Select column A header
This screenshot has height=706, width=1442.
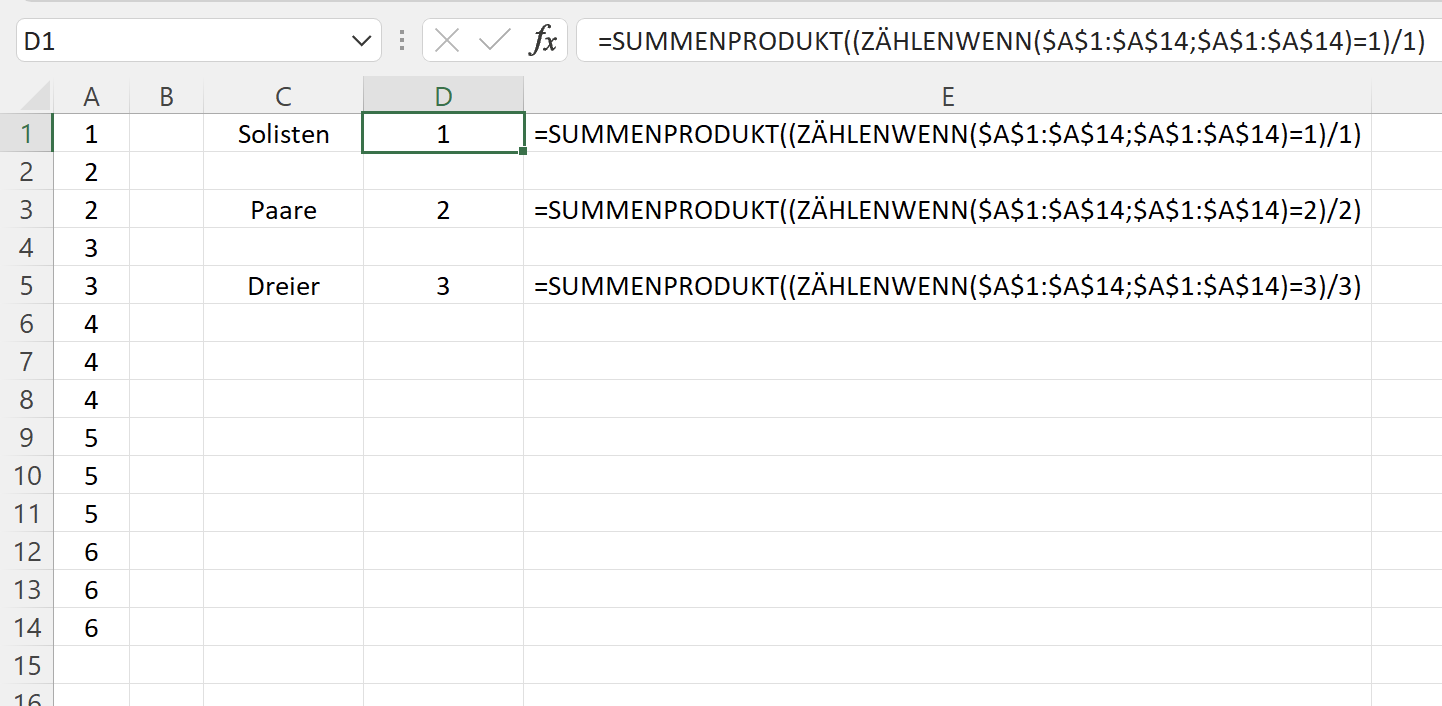[x=91, y=96]
